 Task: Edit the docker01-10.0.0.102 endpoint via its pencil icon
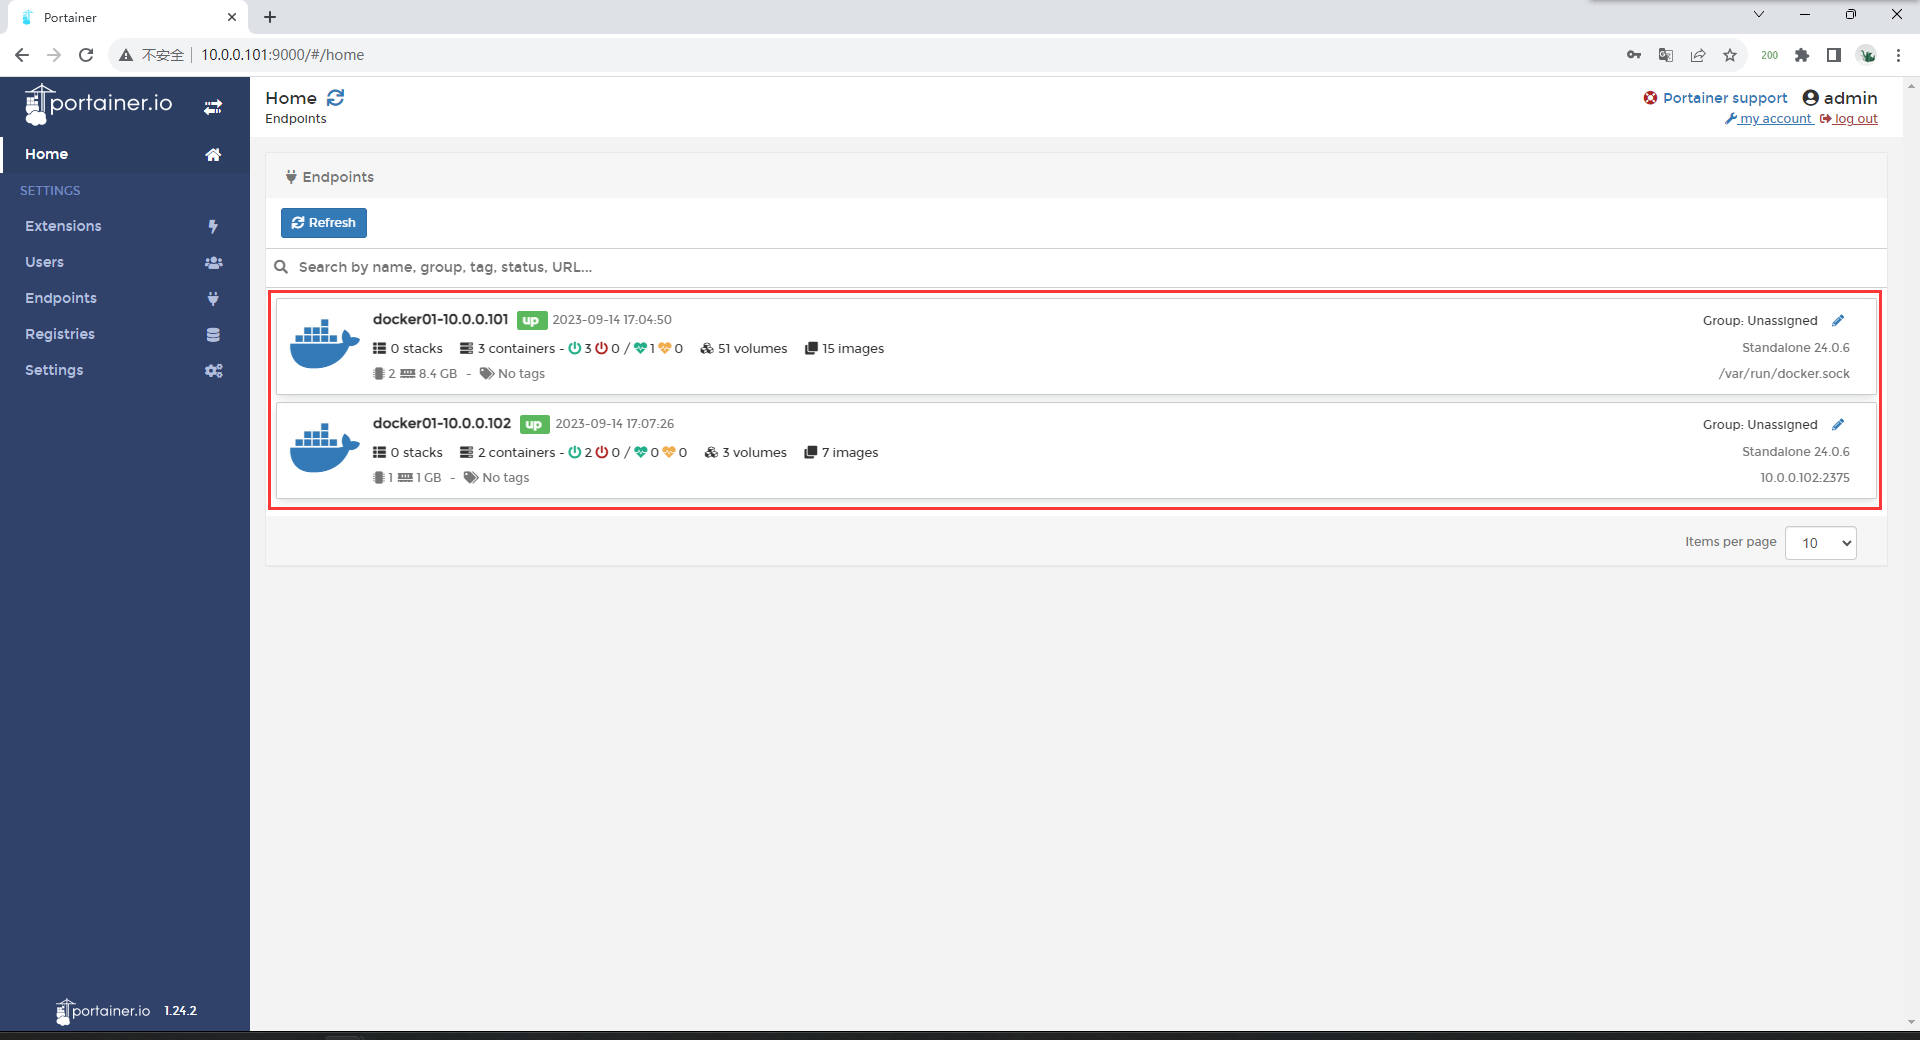pyautogui.click(x=1838, y=424)
